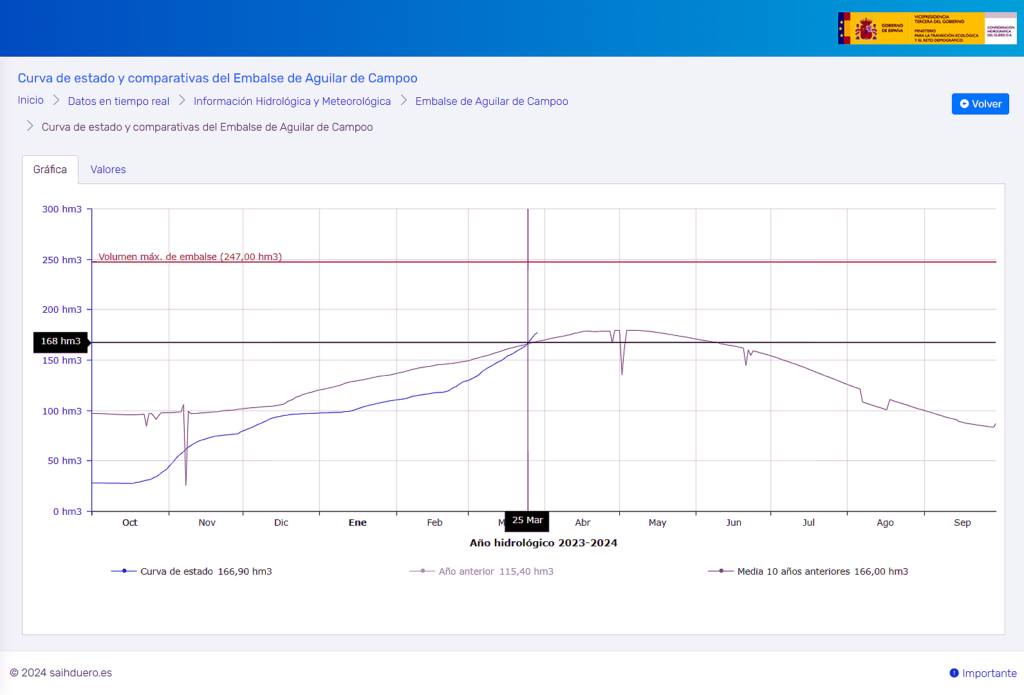1024x695 pixels.
Task: Click the 25 Mar date marker on chart
Action: coord(527,521)
